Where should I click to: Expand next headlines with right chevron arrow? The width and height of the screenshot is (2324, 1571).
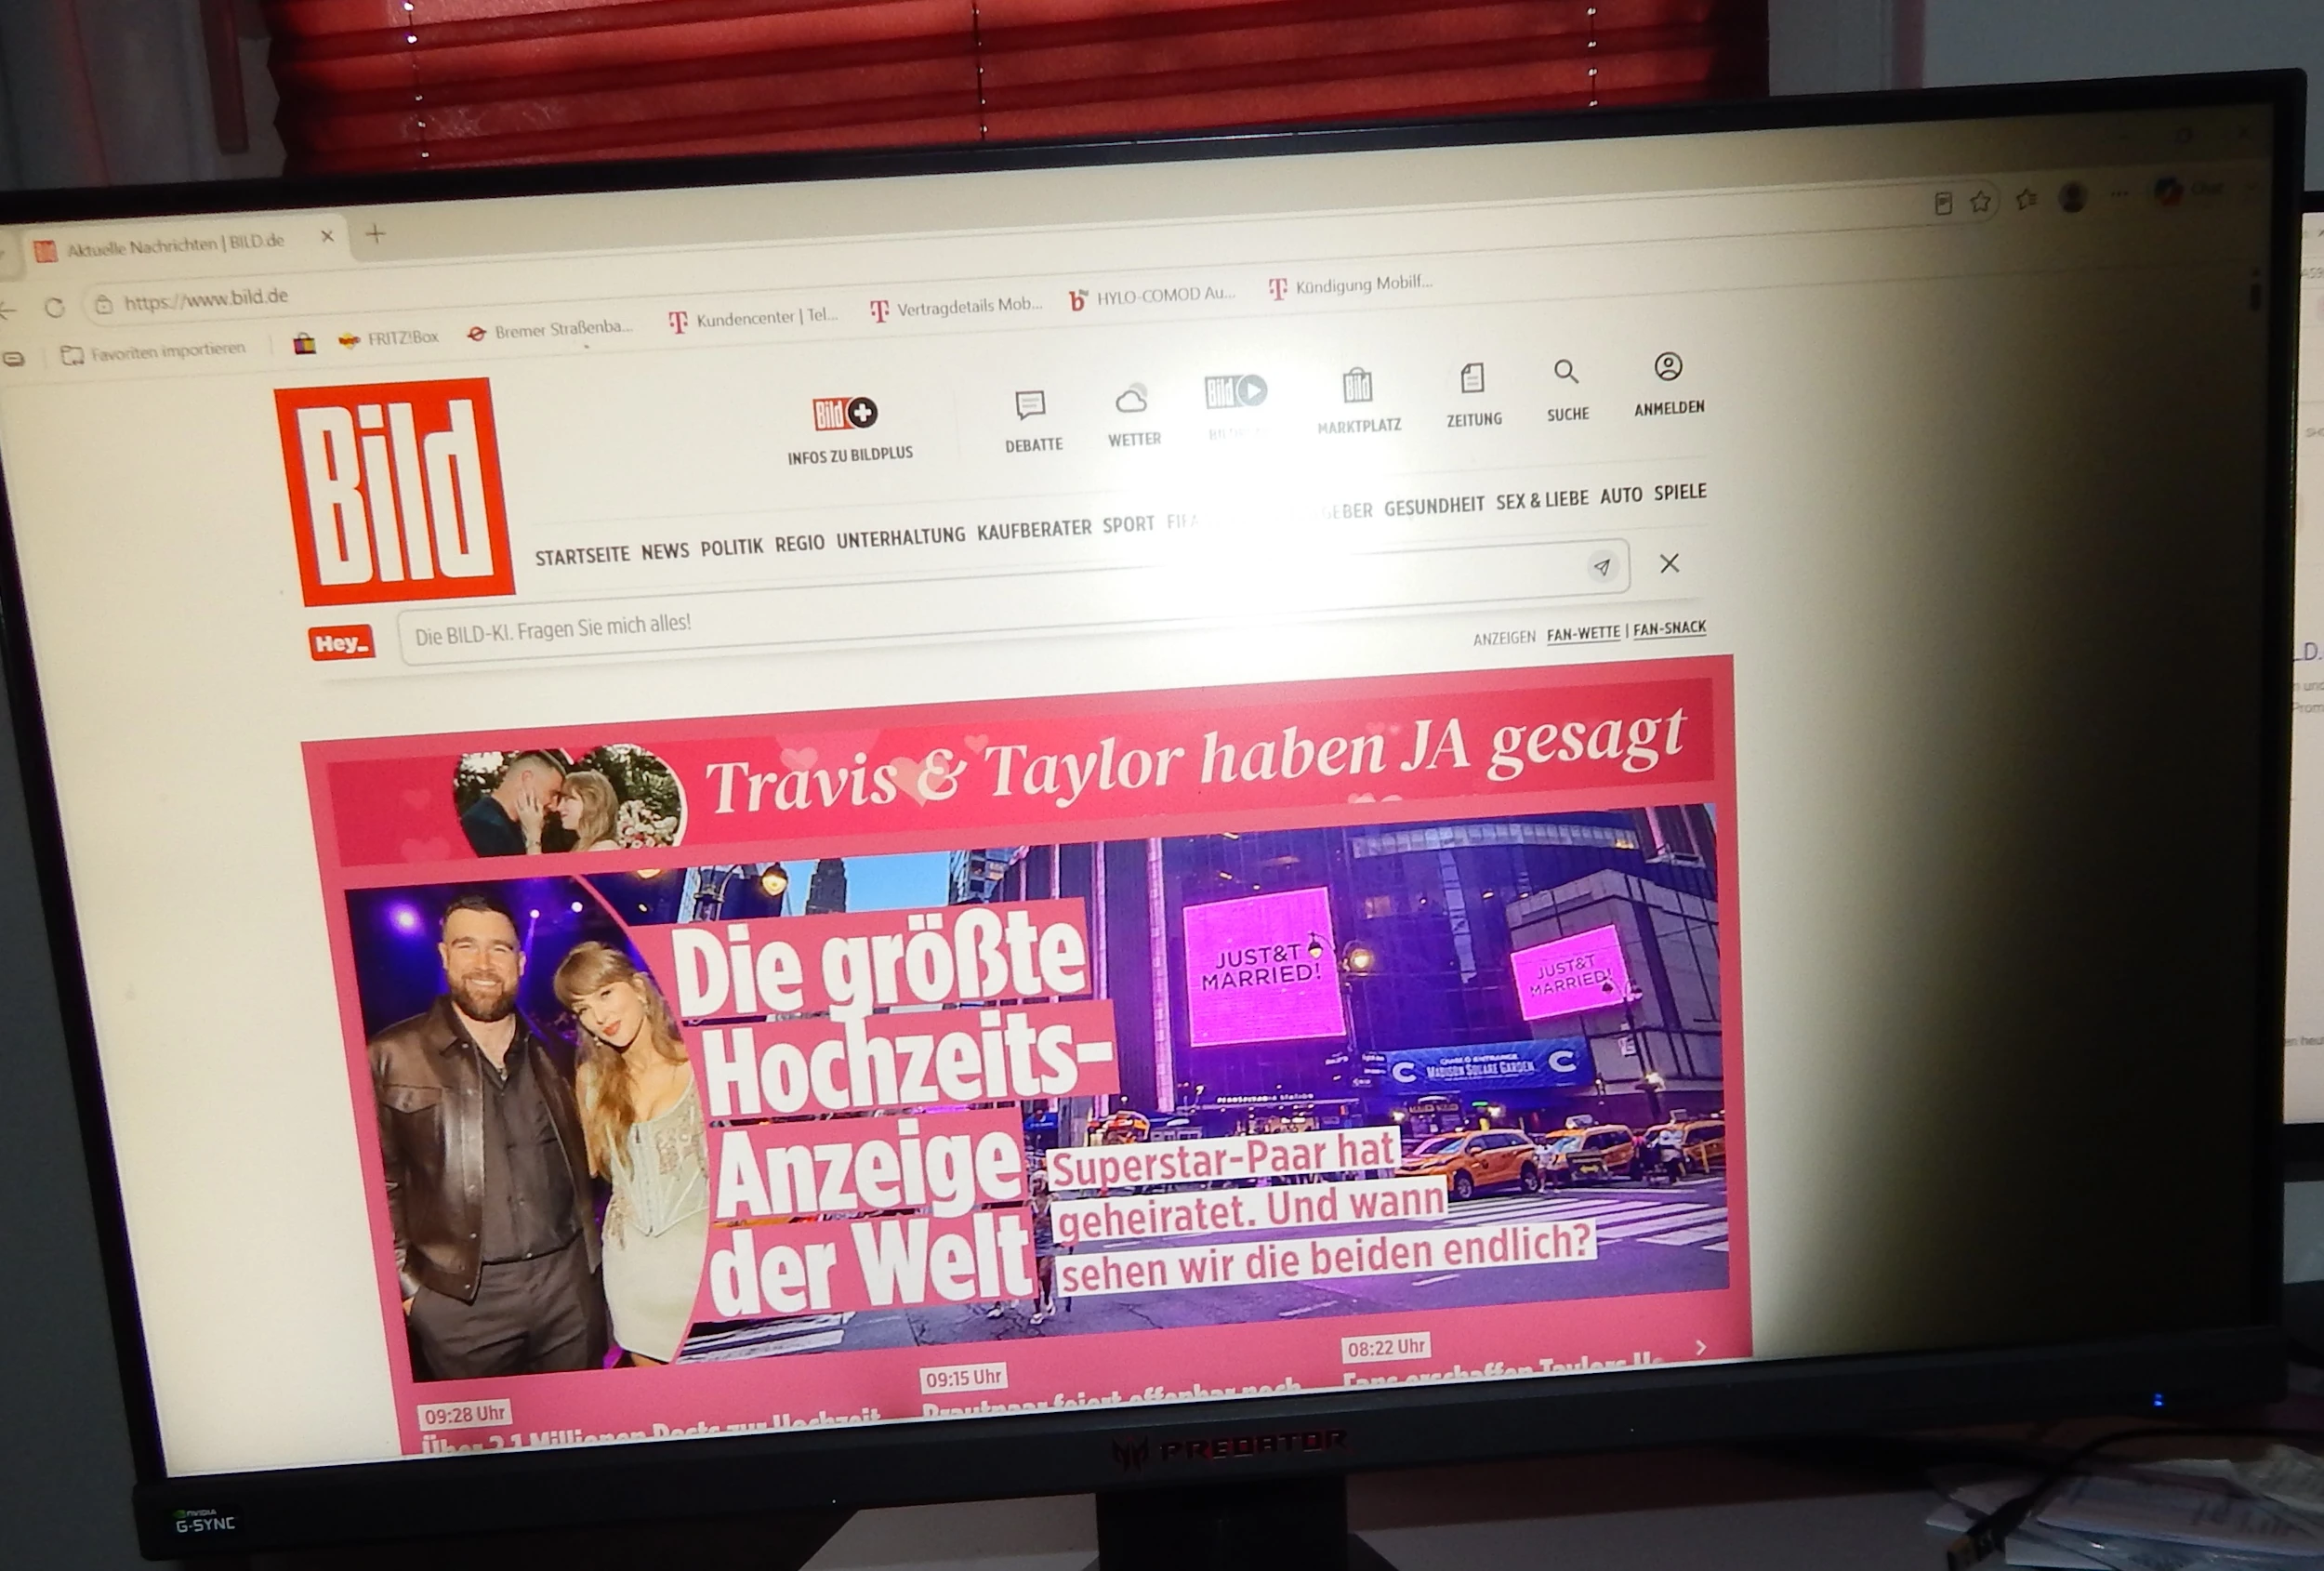click(x=1701, y=1347)
